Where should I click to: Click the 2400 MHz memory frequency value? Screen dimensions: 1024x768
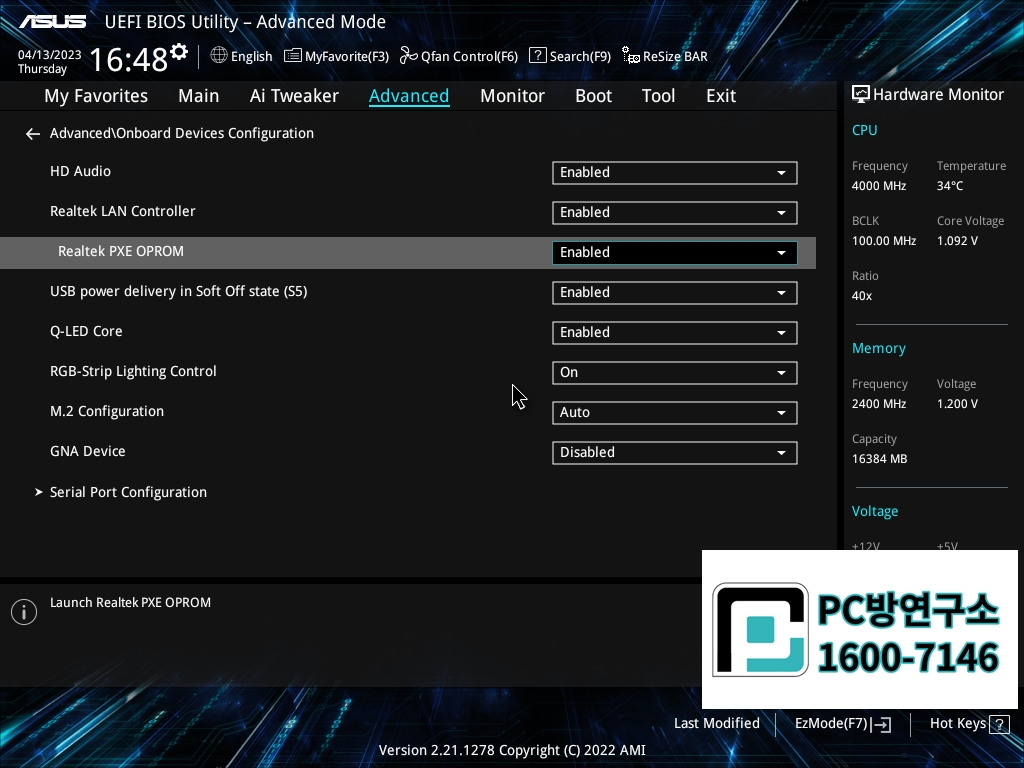[878, 404]
